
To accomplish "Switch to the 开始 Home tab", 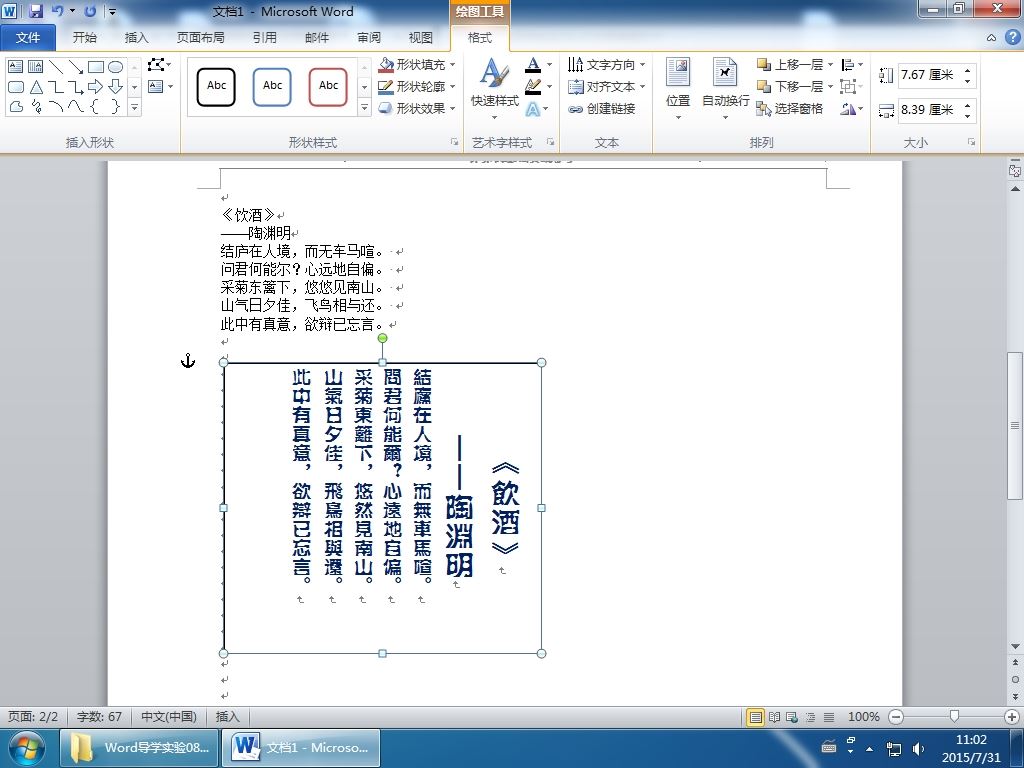I will click(84, 38).
